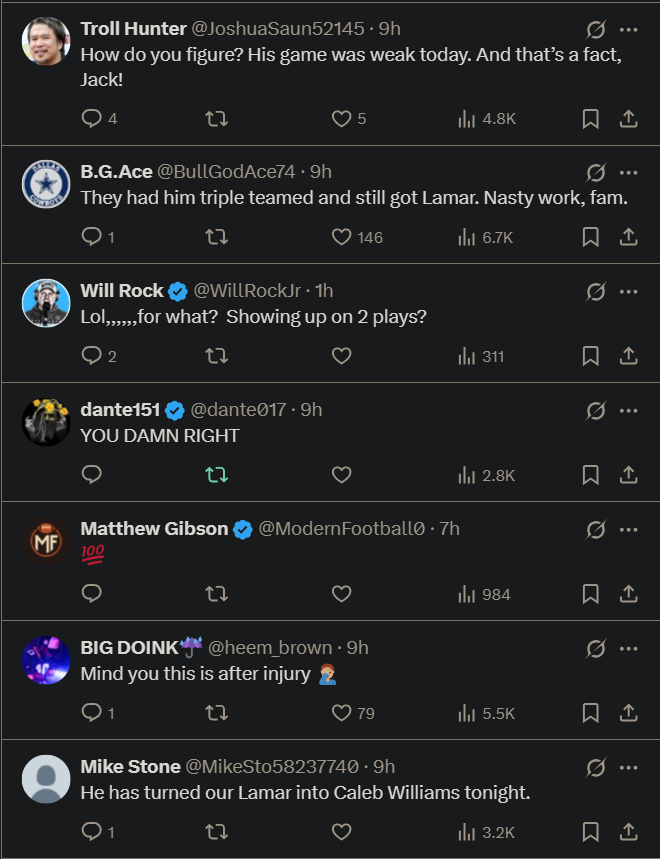Open B.G.Ace's Cowboys avatar
The image size is (660, 859).
pos(46,184)
